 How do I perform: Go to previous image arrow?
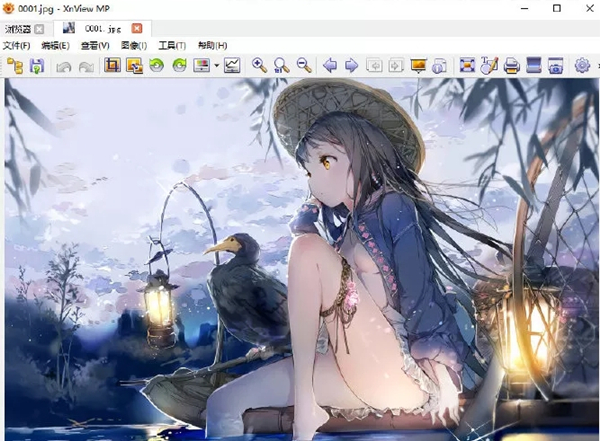tap(330, 66)
